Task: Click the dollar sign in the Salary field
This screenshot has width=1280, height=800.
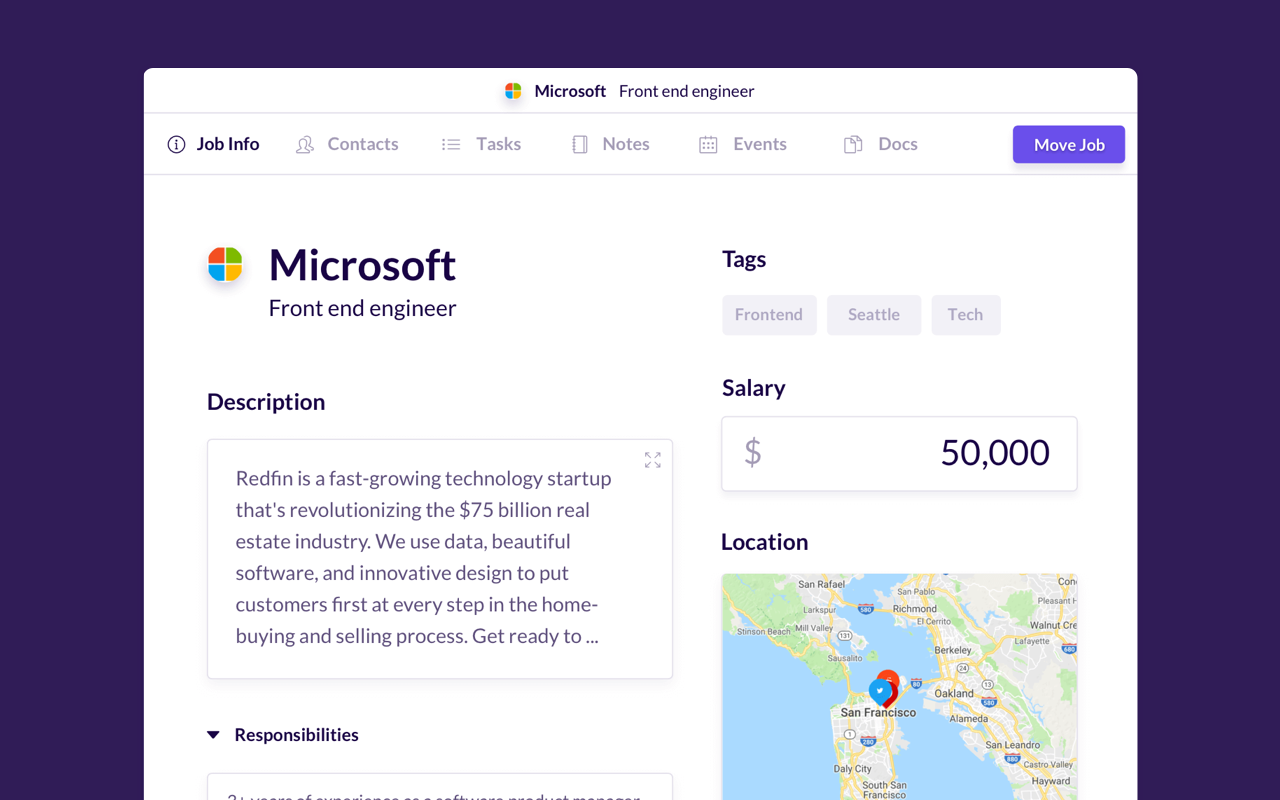Action: click(x=753, y=452)
